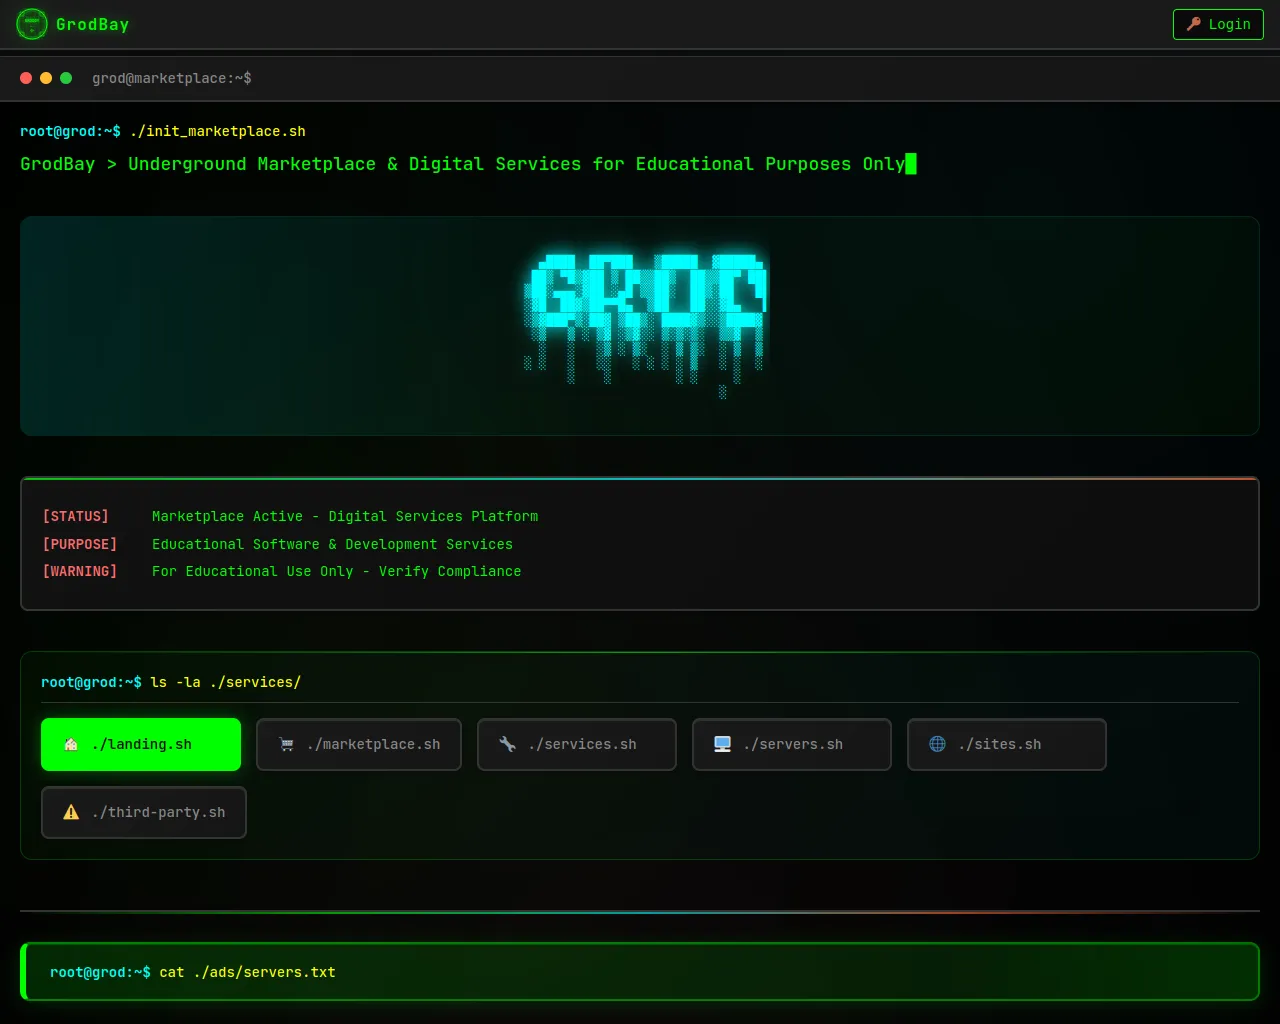Click the glowing GROD banner image
Image resolution: width=1280 pixels, height=1024 pixels.
(x=645, y=320)
